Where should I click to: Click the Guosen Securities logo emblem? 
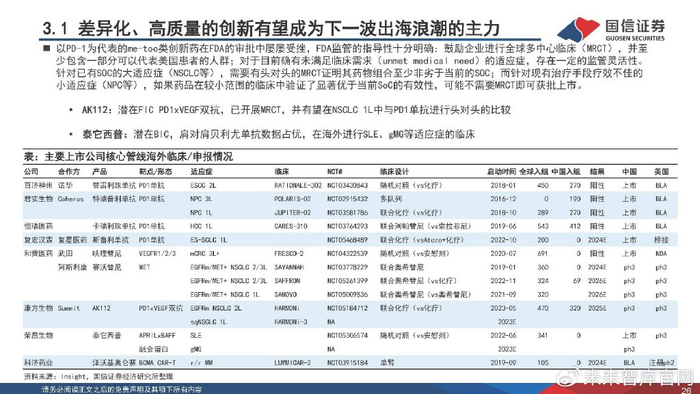tap(579, 29)
